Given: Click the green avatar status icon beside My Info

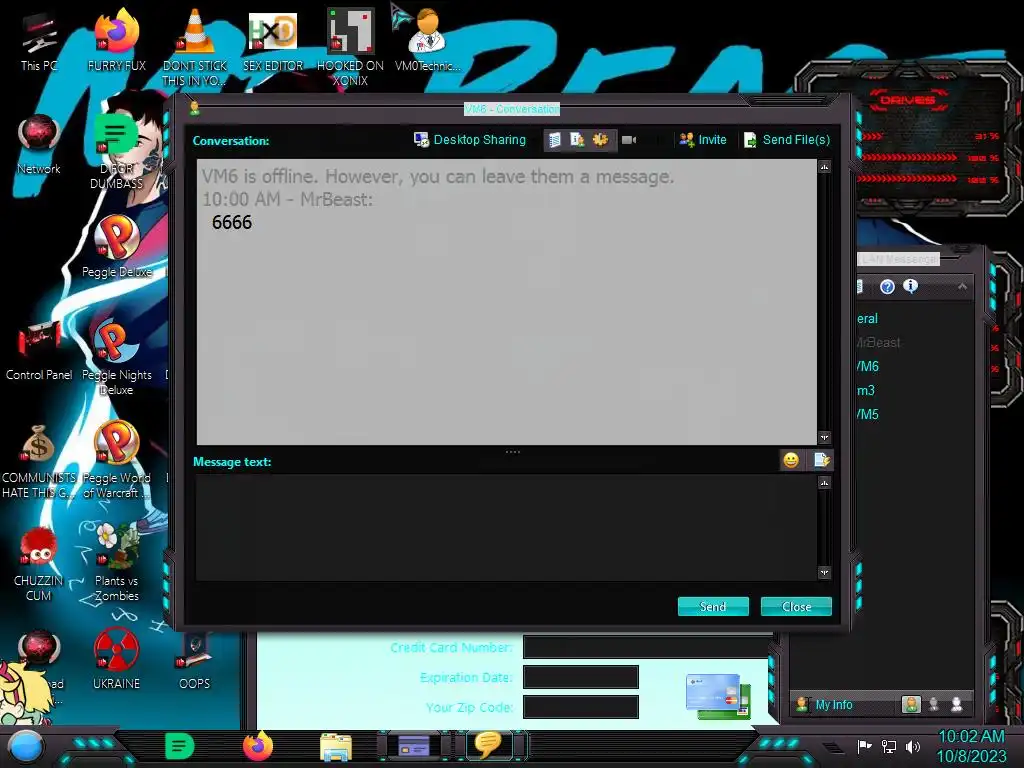Looking at the screenshot, I should pyautogui.click(x=910, y=704).
